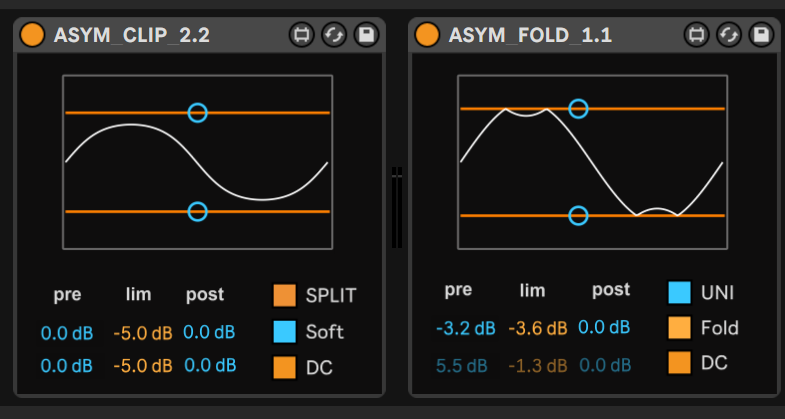
Task: Click upper threshold handle in ASYM_CLIP display
Action: pos(198,113)
